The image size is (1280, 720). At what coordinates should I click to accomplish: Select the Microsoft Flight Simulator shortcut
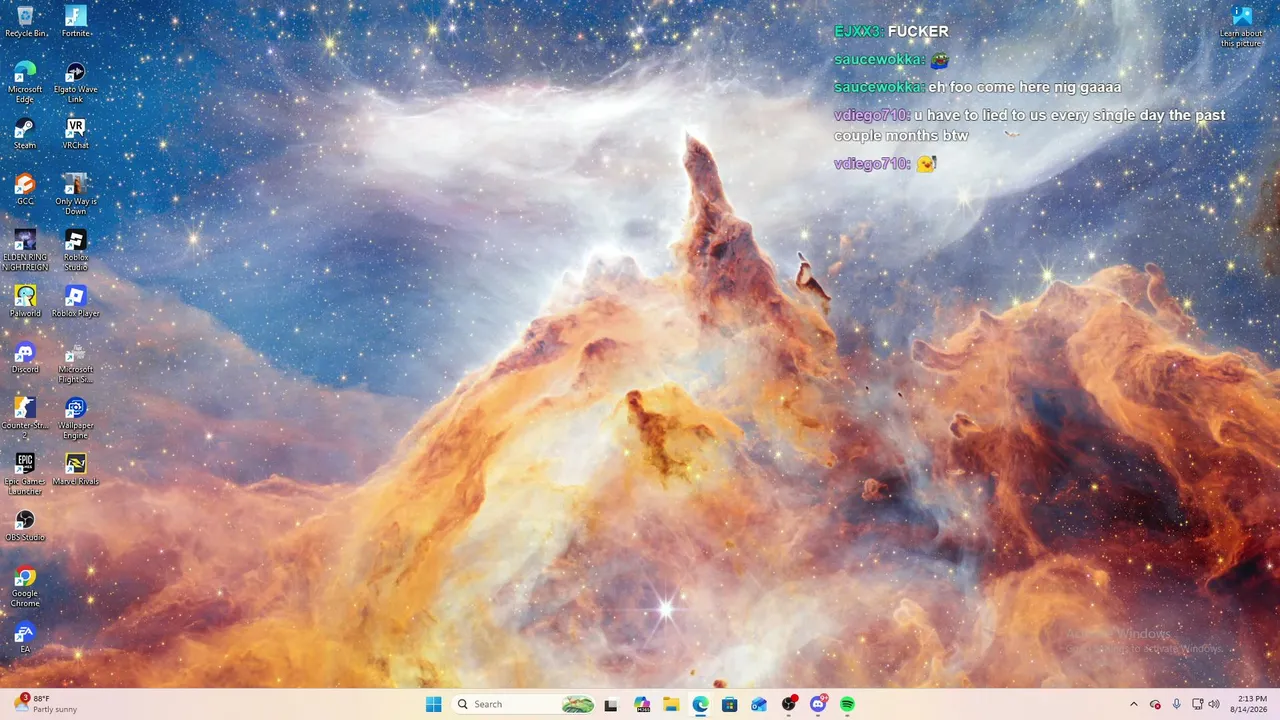click(x=76, y=362)
